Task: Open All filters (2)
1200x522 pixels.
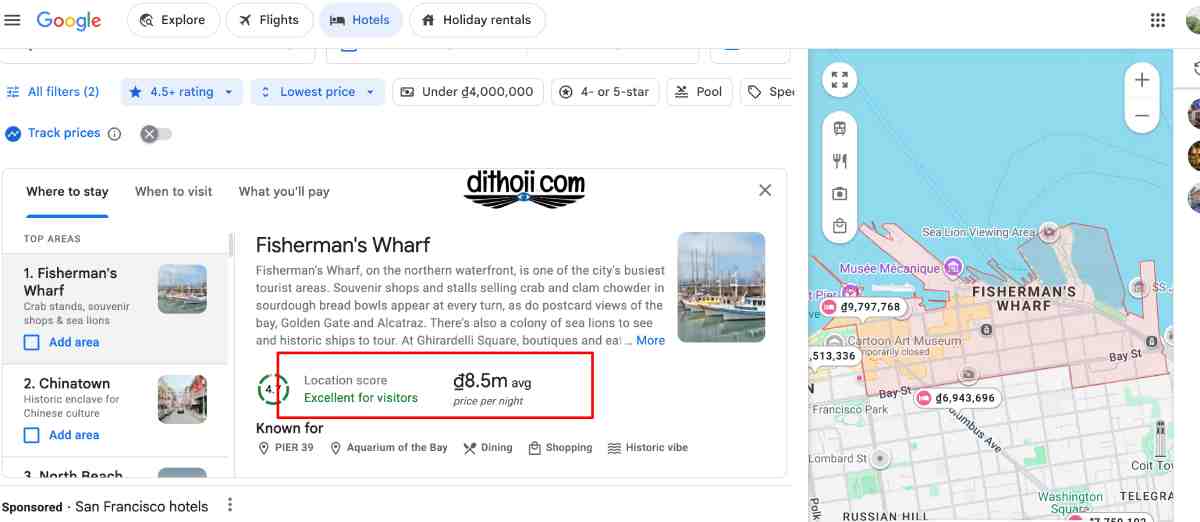Action: [53, 92]
